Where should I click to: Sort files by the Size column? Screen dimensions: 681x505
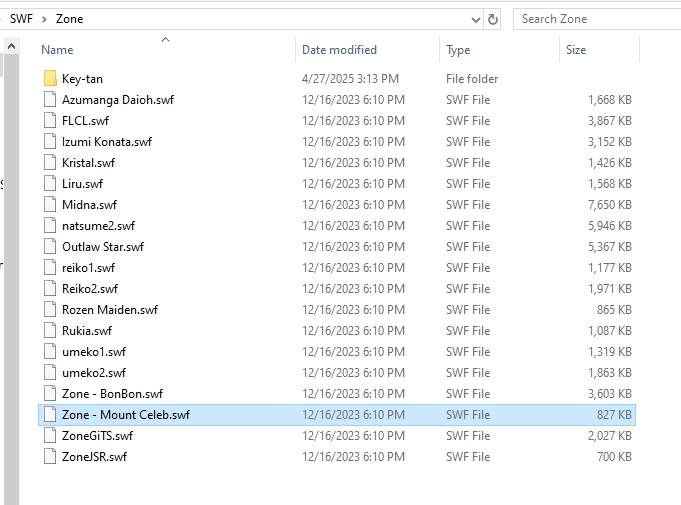point(576,50)
